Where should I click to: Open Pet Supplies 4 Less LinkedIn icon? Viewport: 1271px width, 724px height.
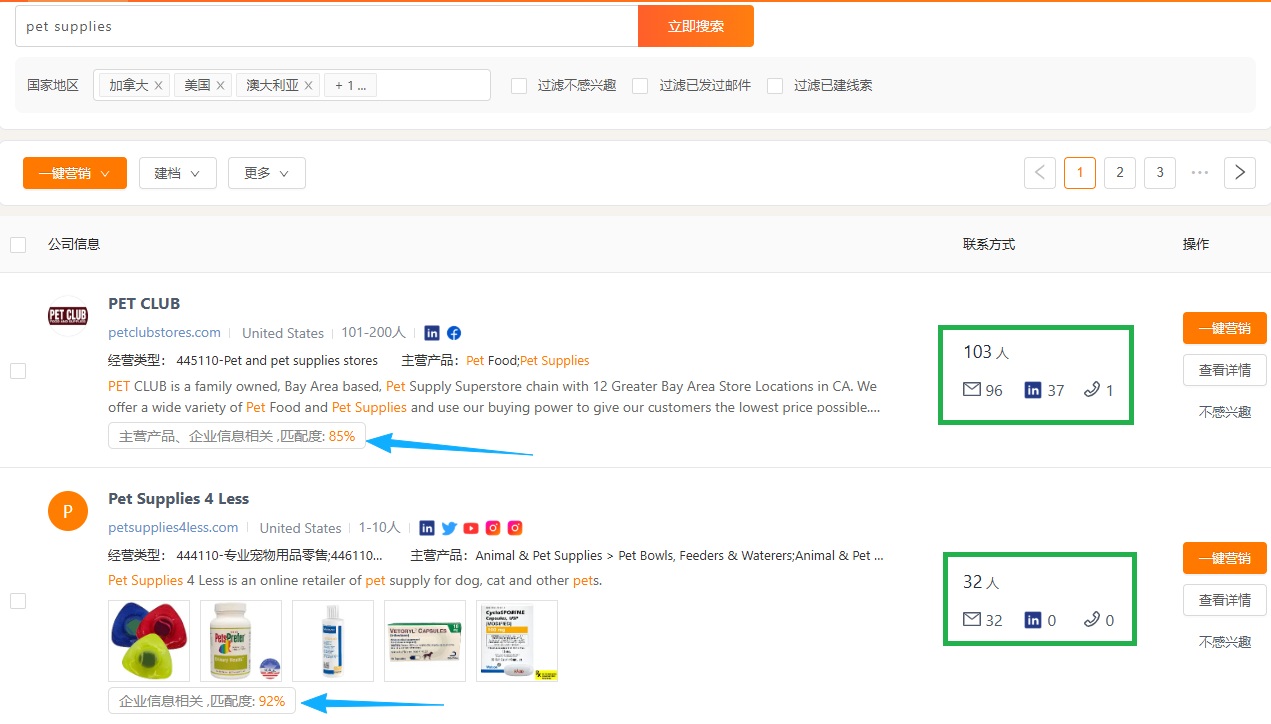point(427,528)
